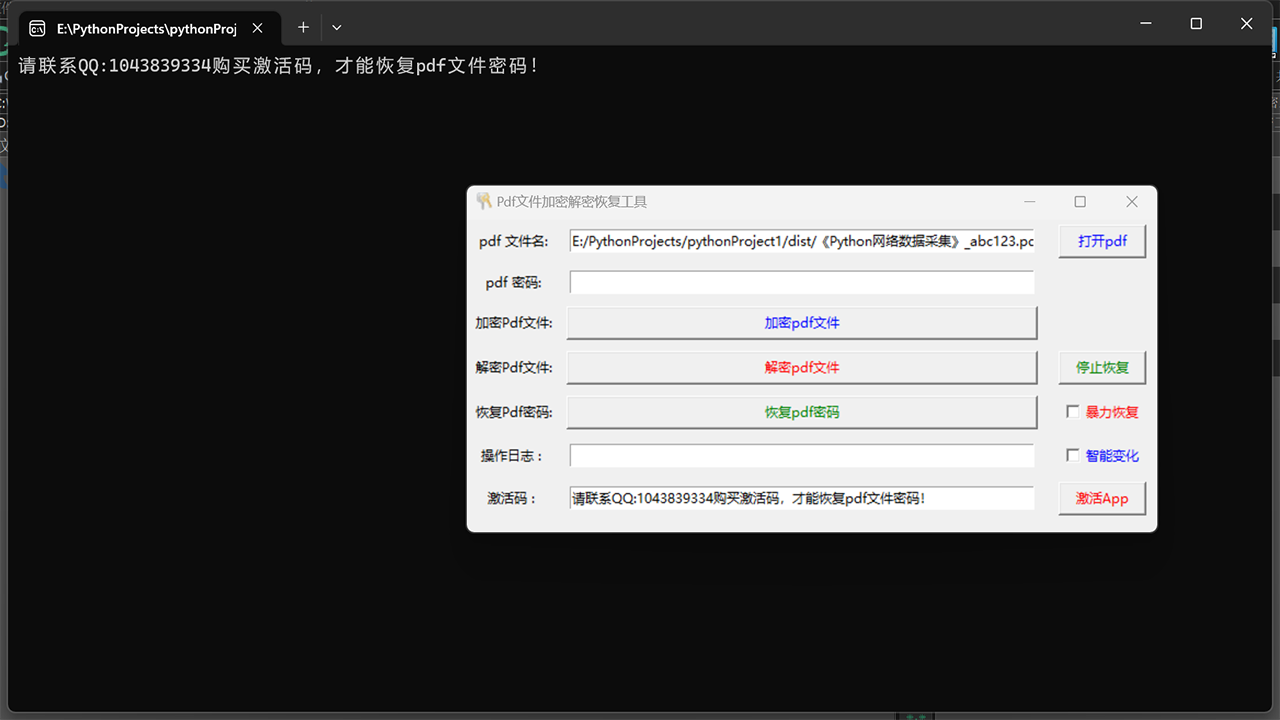The height and width of the screenshot is (720, 1280).
Task: Click the 恢复Pdf密码: label
Action: [513, 412]
